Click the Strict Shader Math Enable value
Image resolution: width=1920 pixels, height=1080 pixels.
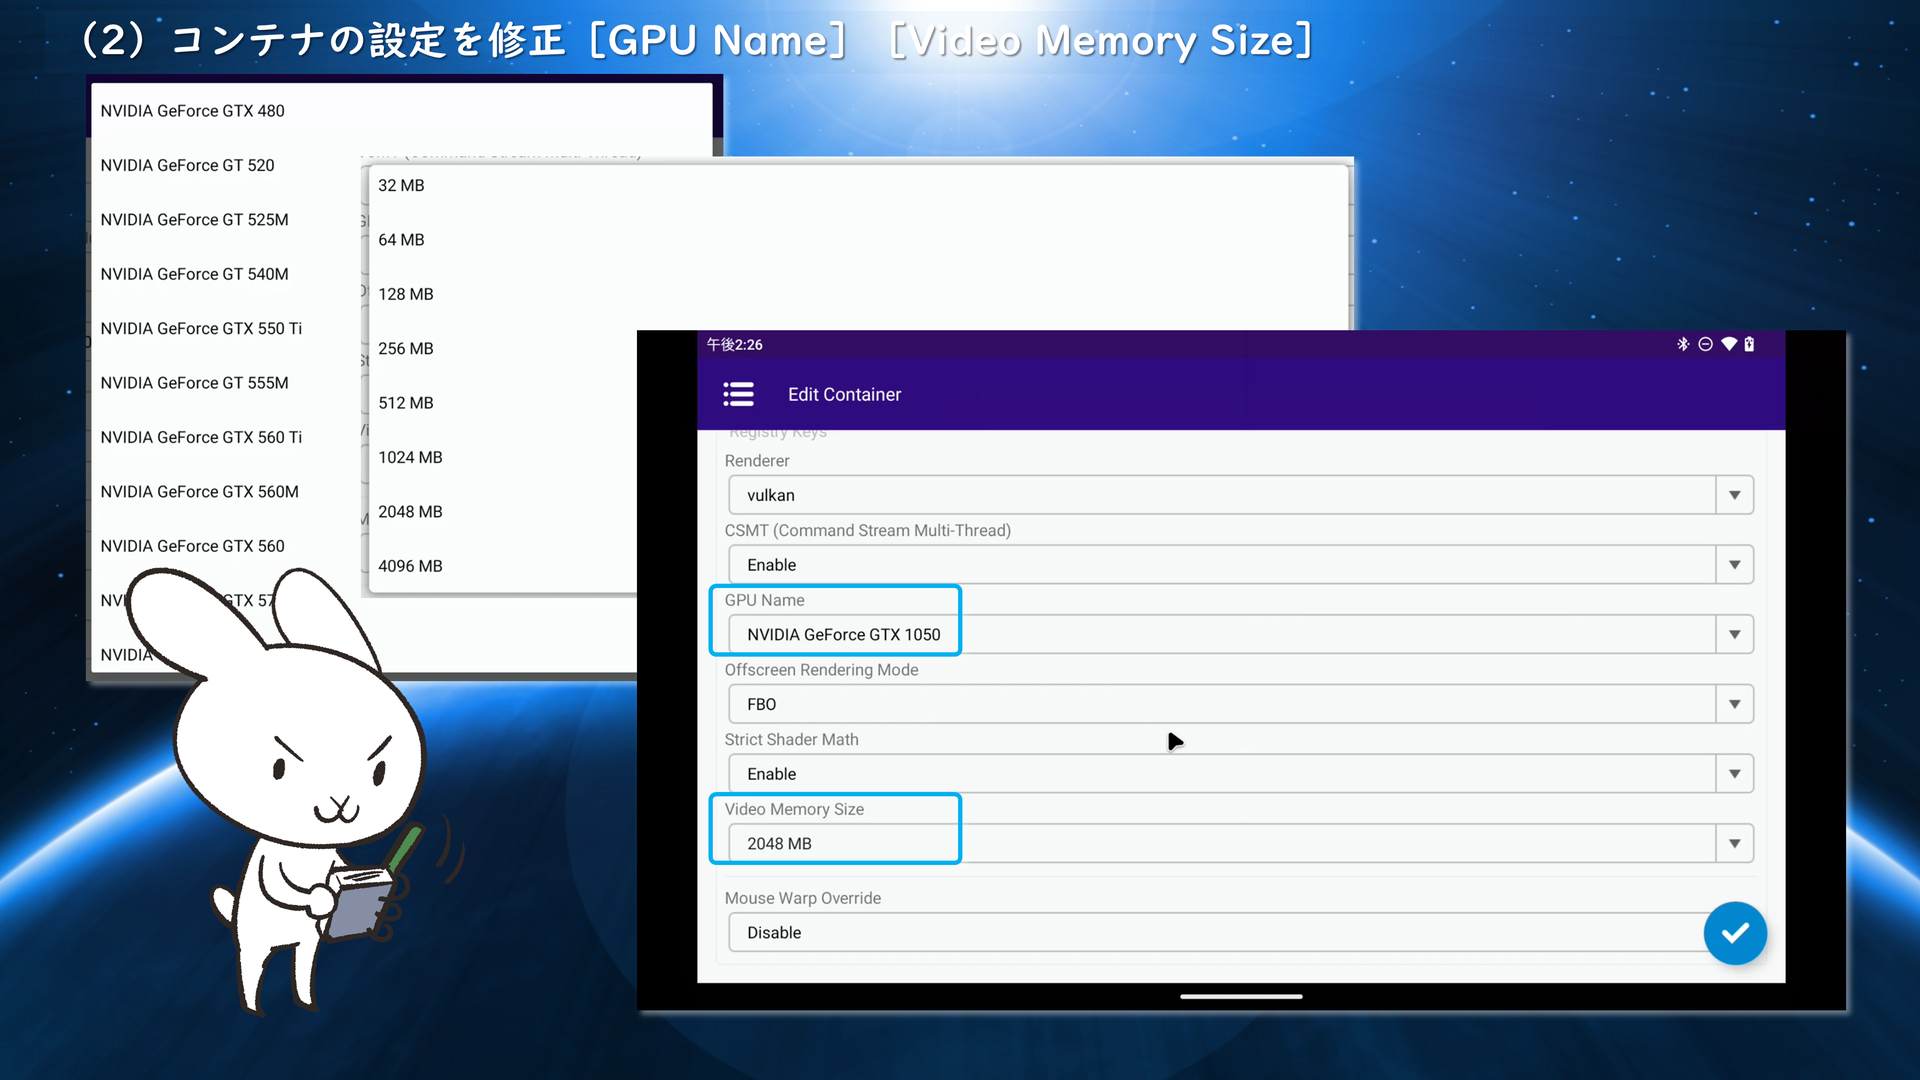pos(772,774)
